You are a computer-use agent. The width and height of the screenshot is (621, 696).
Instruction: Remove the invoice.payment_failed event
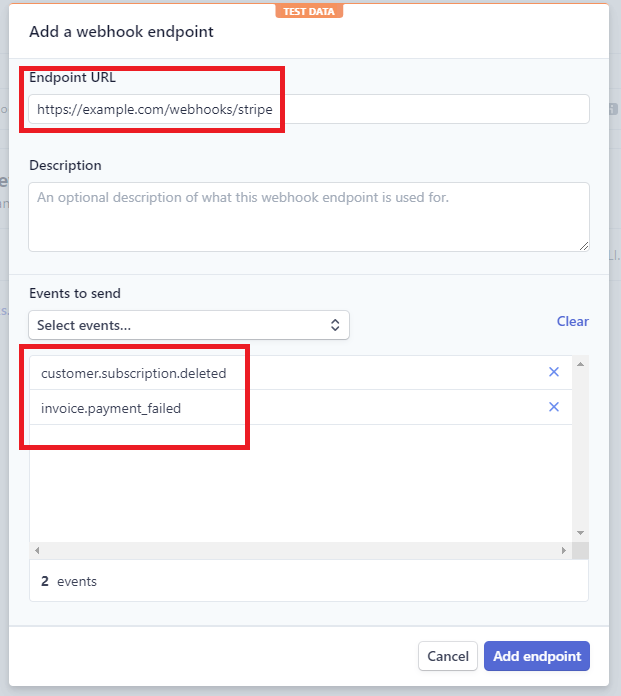click(x=554, y=407)
